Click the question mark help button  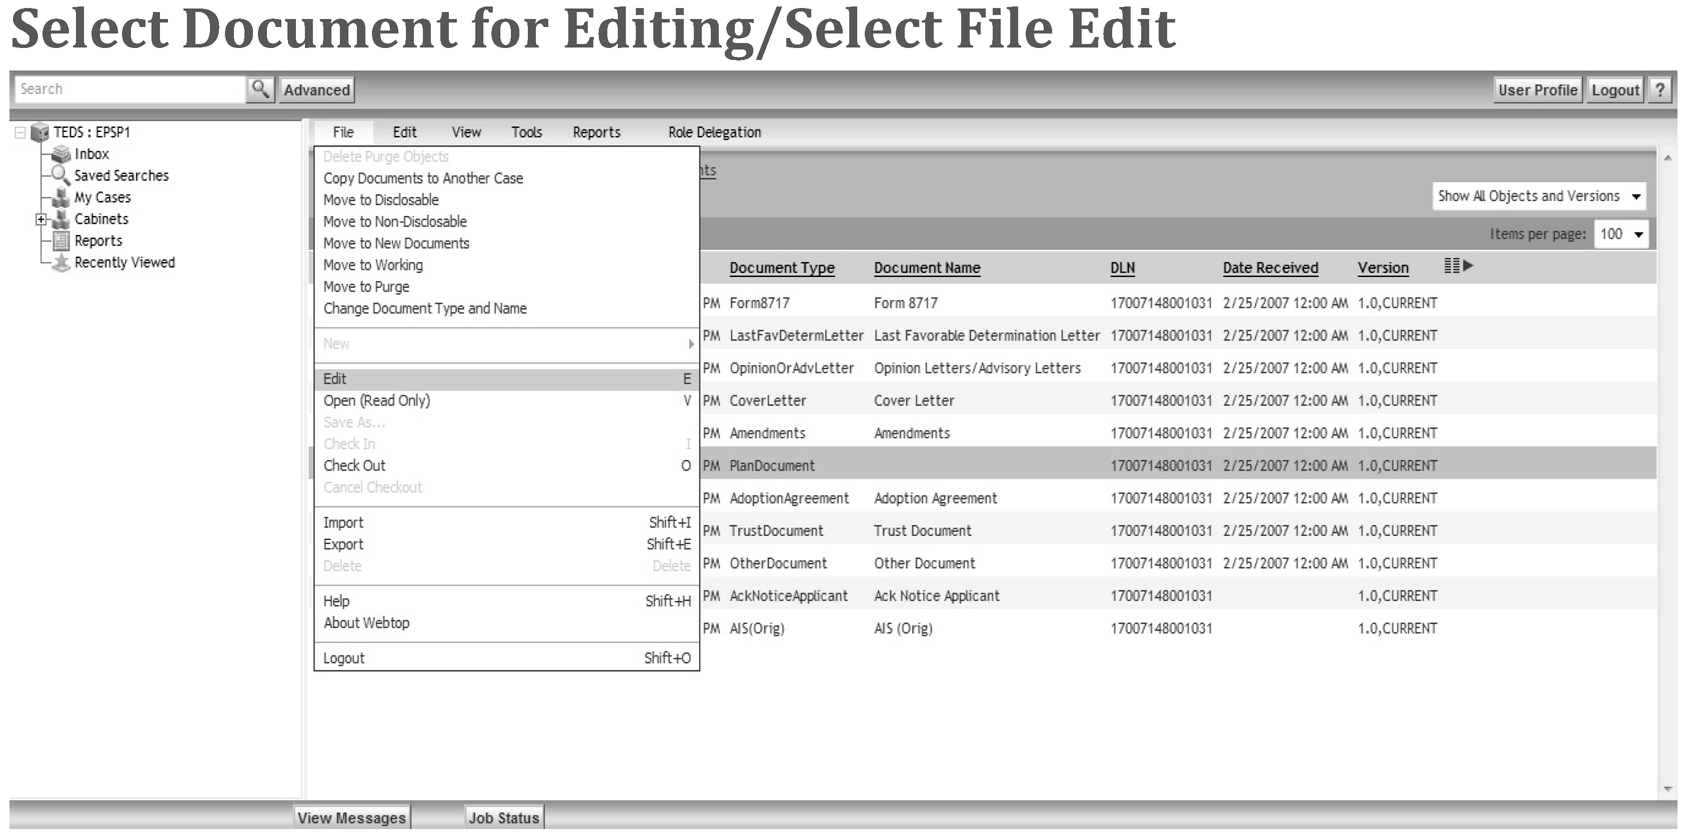coord(1660,90)
